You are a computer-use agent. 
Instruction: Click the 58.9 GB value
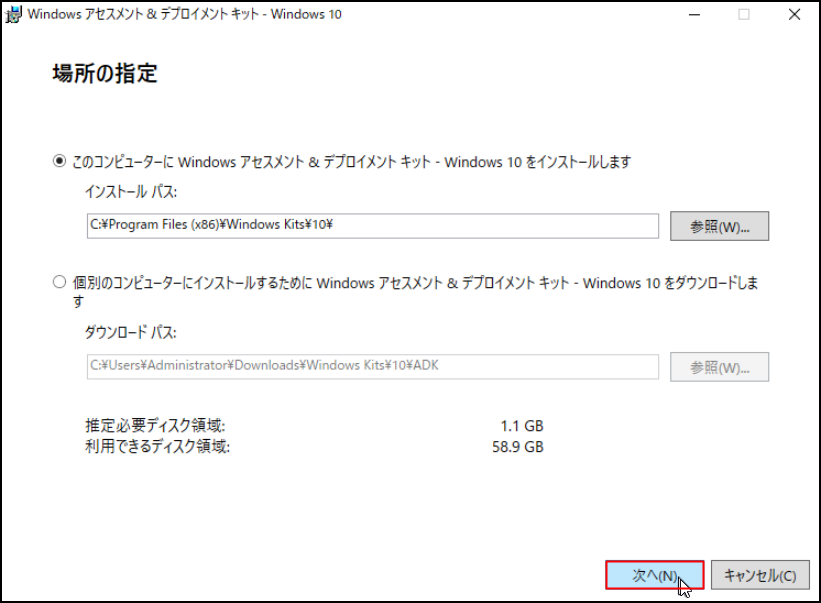518,446
